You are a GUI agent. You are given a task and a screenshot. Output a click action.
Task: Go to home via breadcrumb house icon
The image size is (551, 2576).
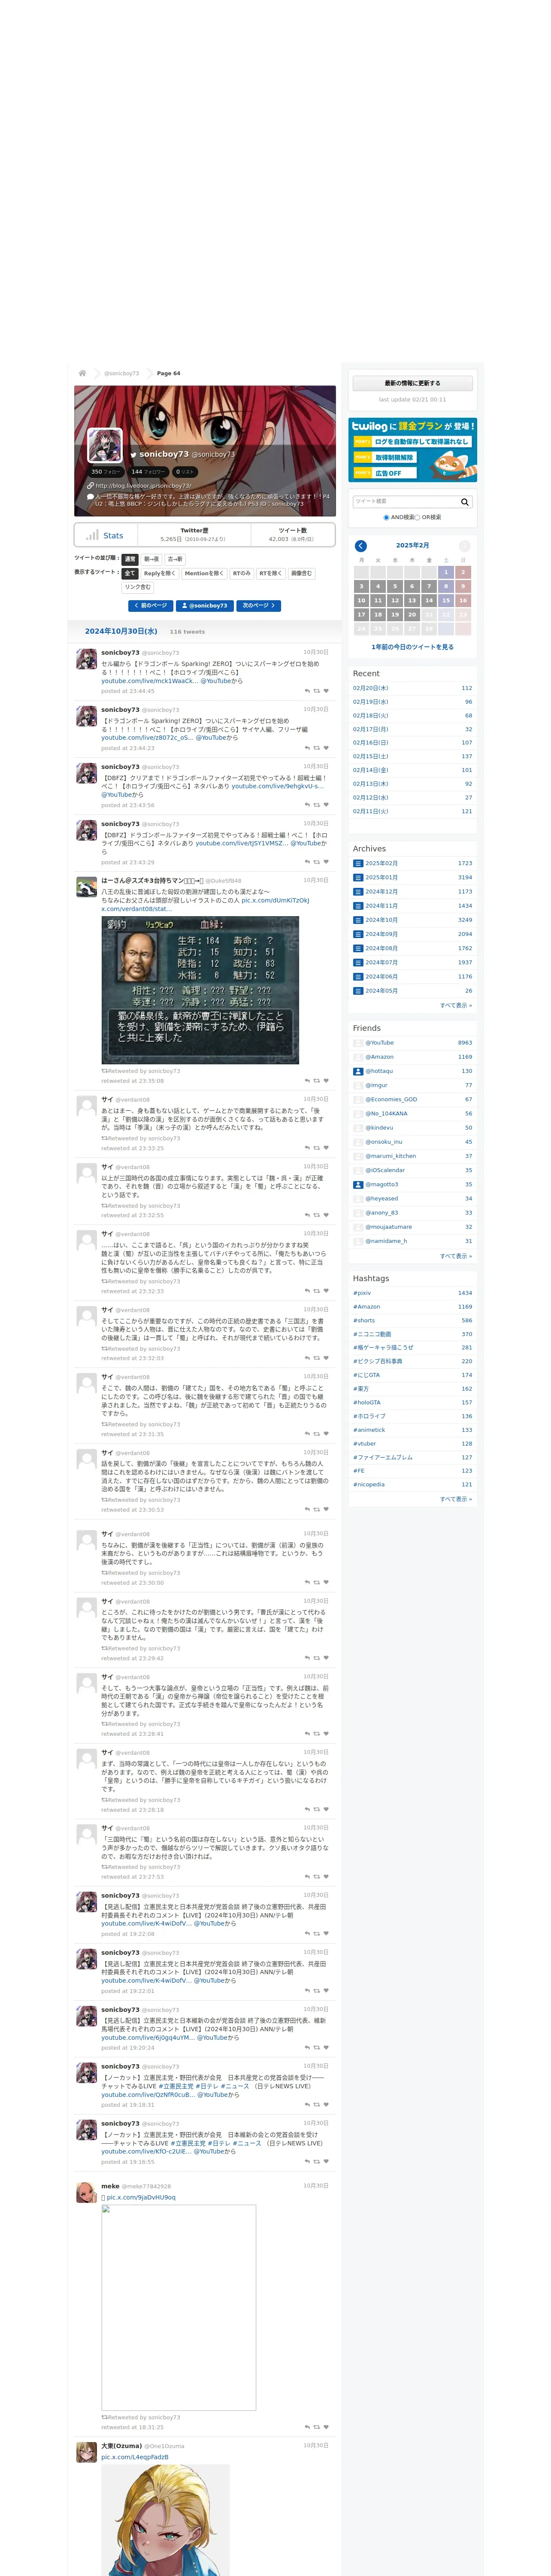[82, 373]
